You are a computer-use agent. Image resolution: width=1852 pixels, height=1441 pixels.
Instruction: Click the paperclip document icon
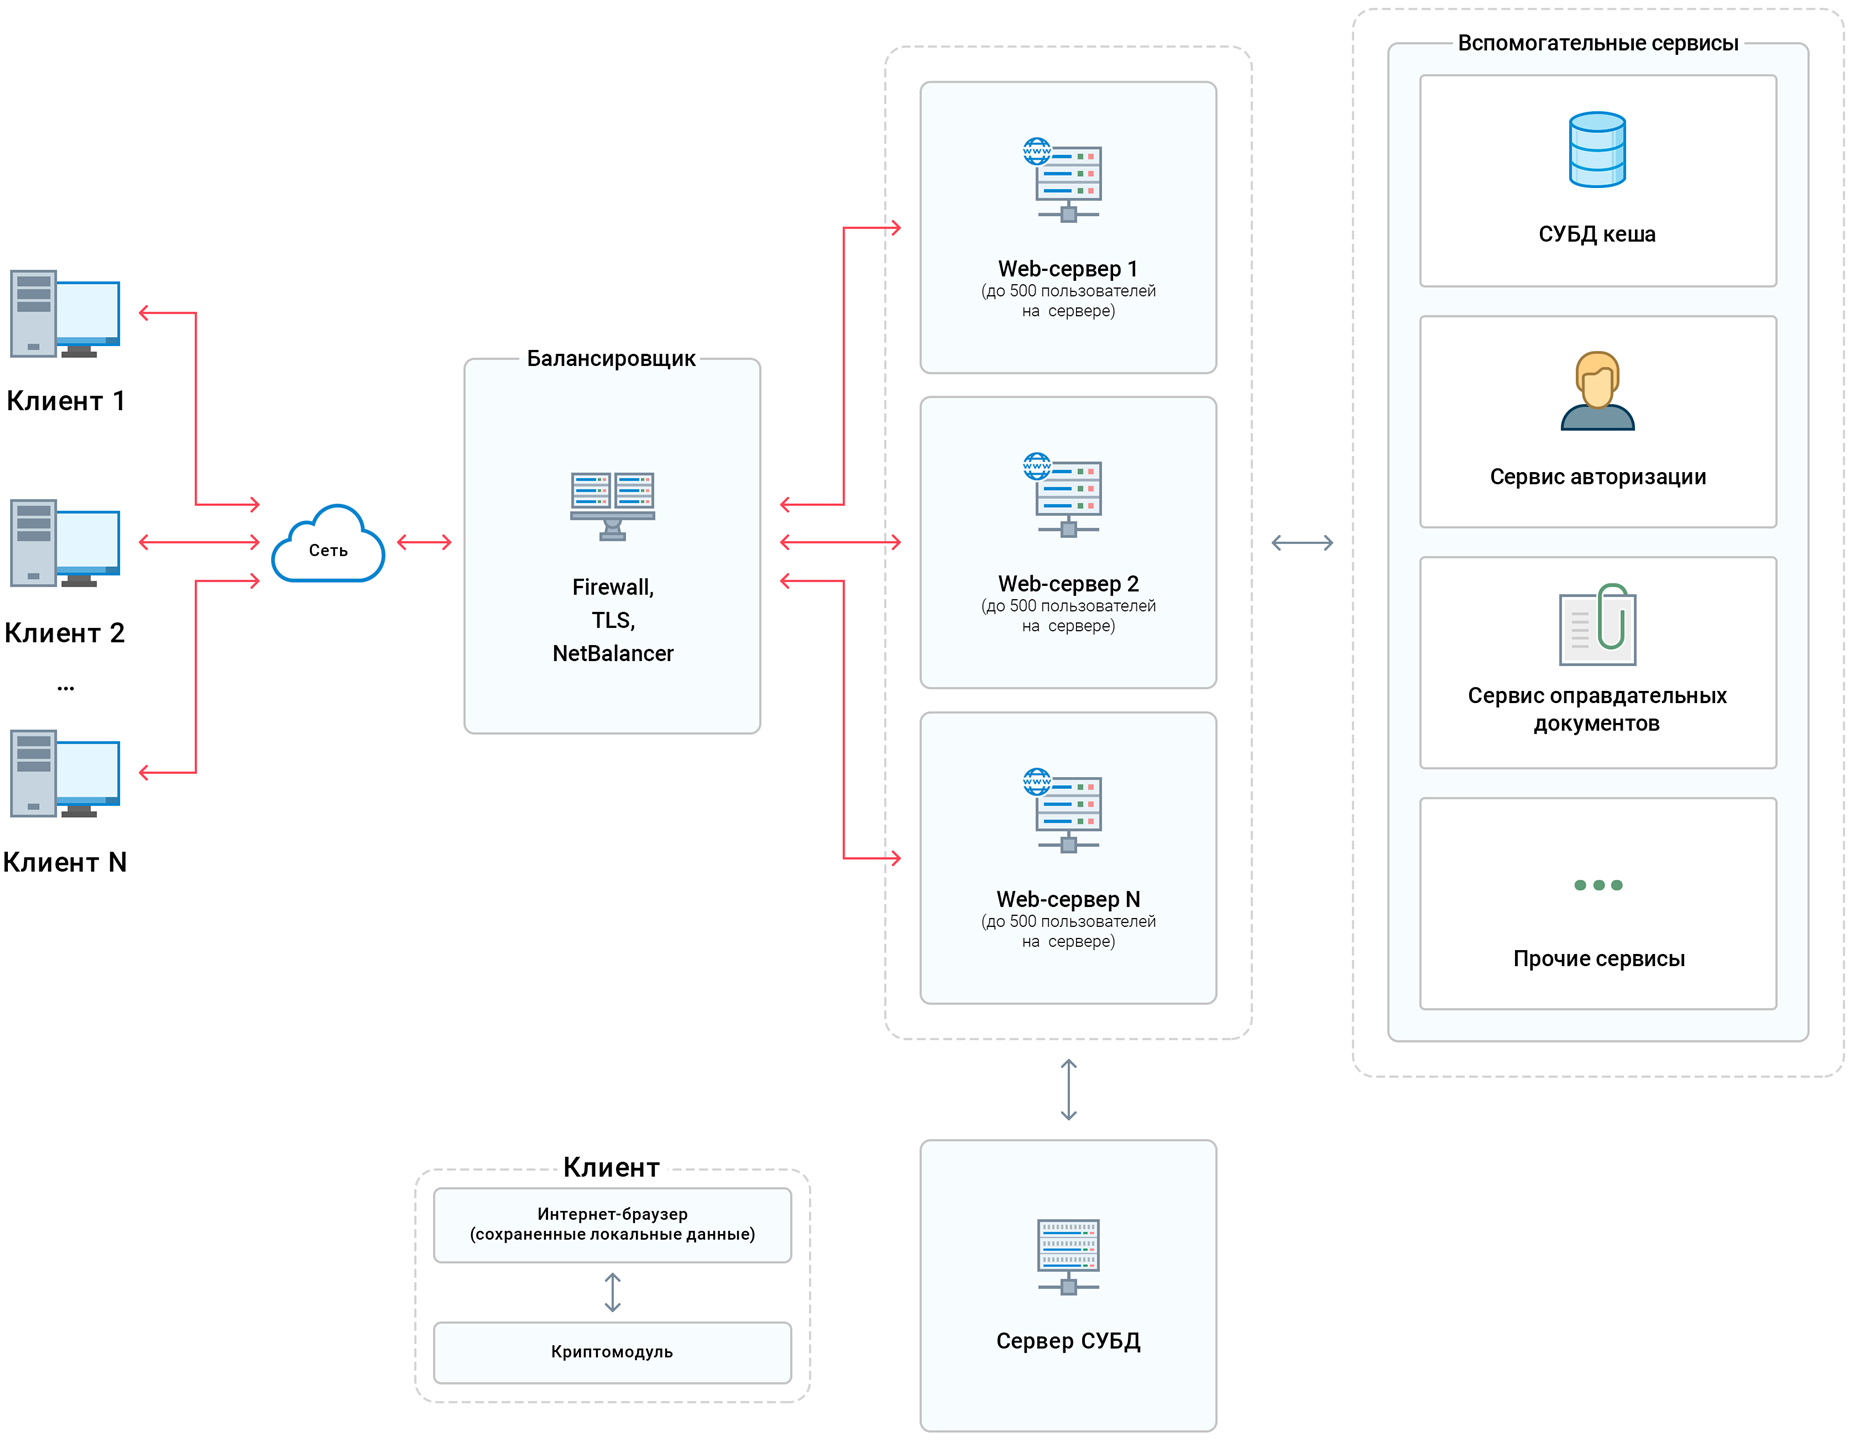(x=1597, y=625)
